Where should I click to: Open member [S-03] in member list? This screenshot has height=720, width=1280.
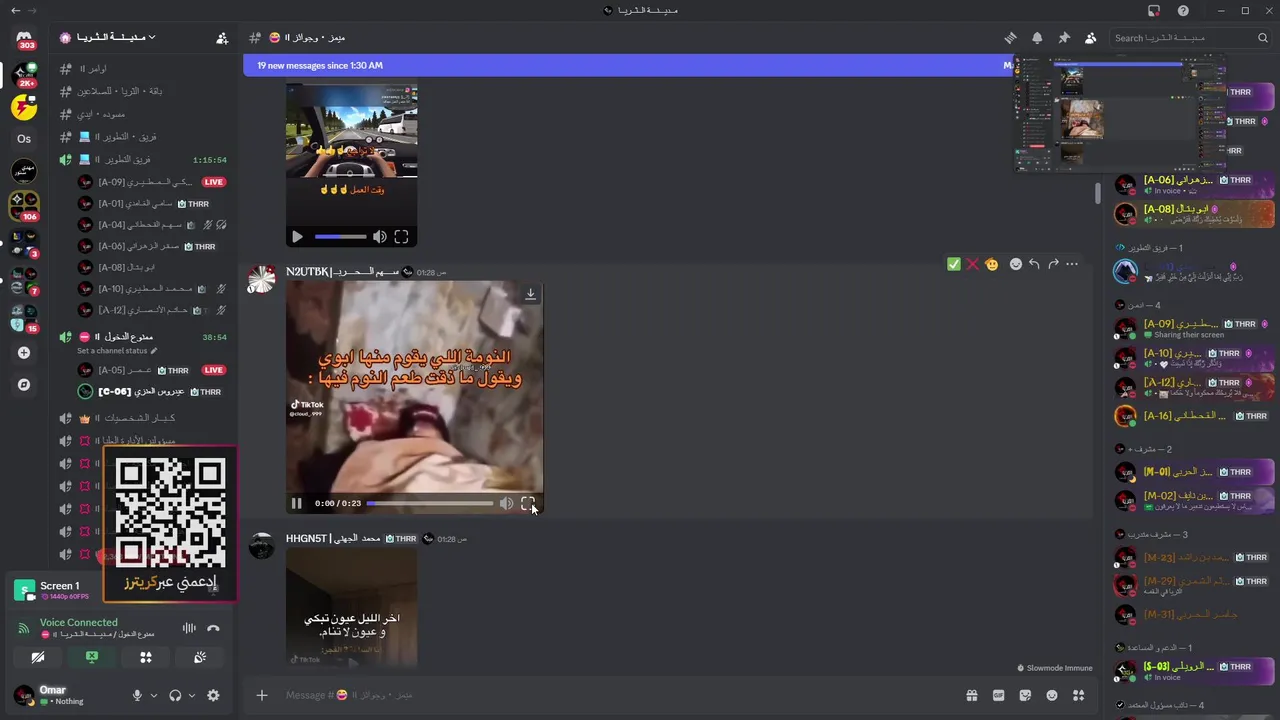pyautogui.click(x=1193, y=671)
